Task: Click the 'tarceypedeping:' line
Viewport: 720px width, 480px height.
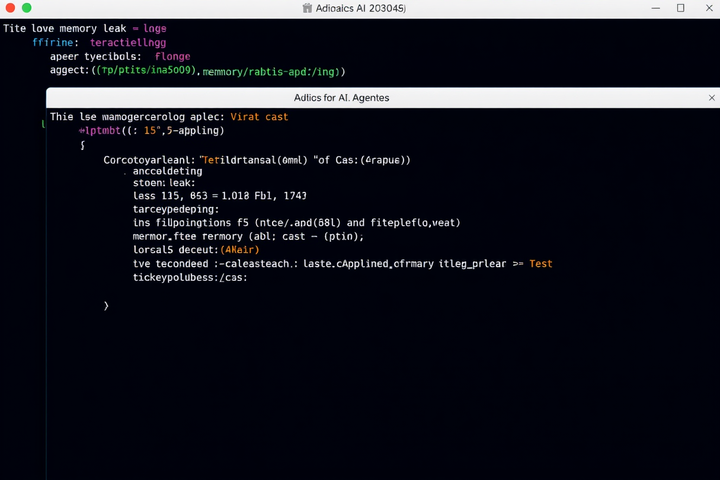Action: coord(176,209)
